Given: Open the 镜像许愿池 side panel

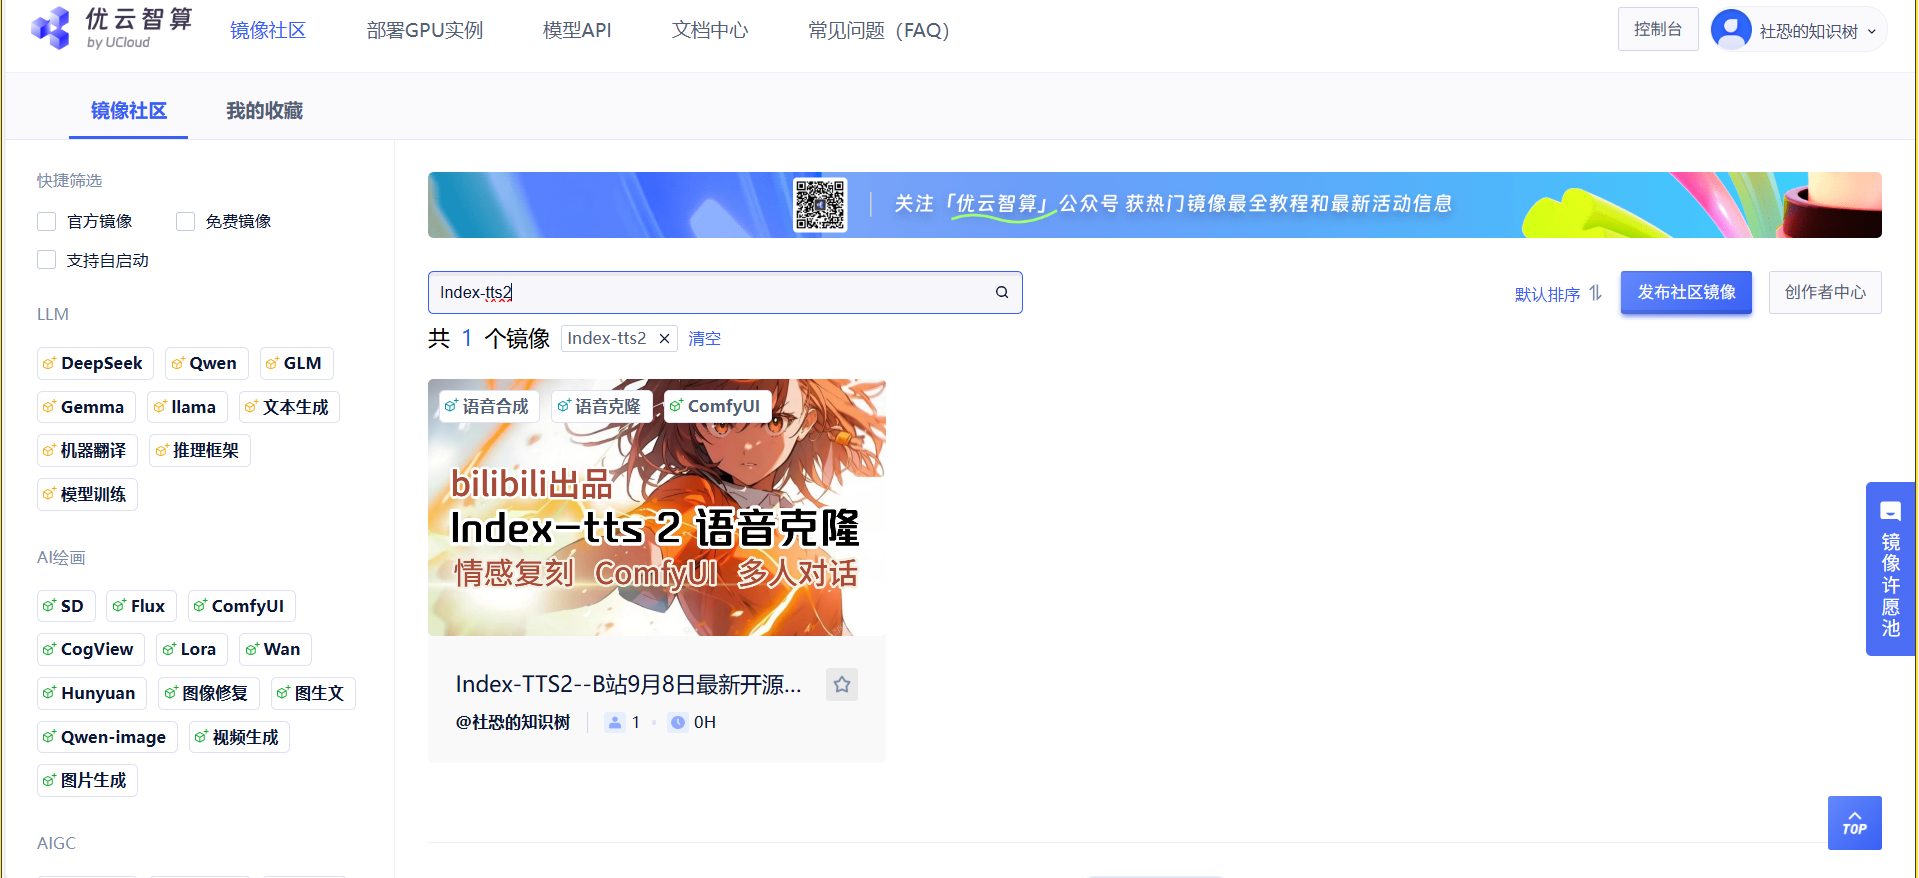Looking at the screenshot, I should tap(1890, 569).
